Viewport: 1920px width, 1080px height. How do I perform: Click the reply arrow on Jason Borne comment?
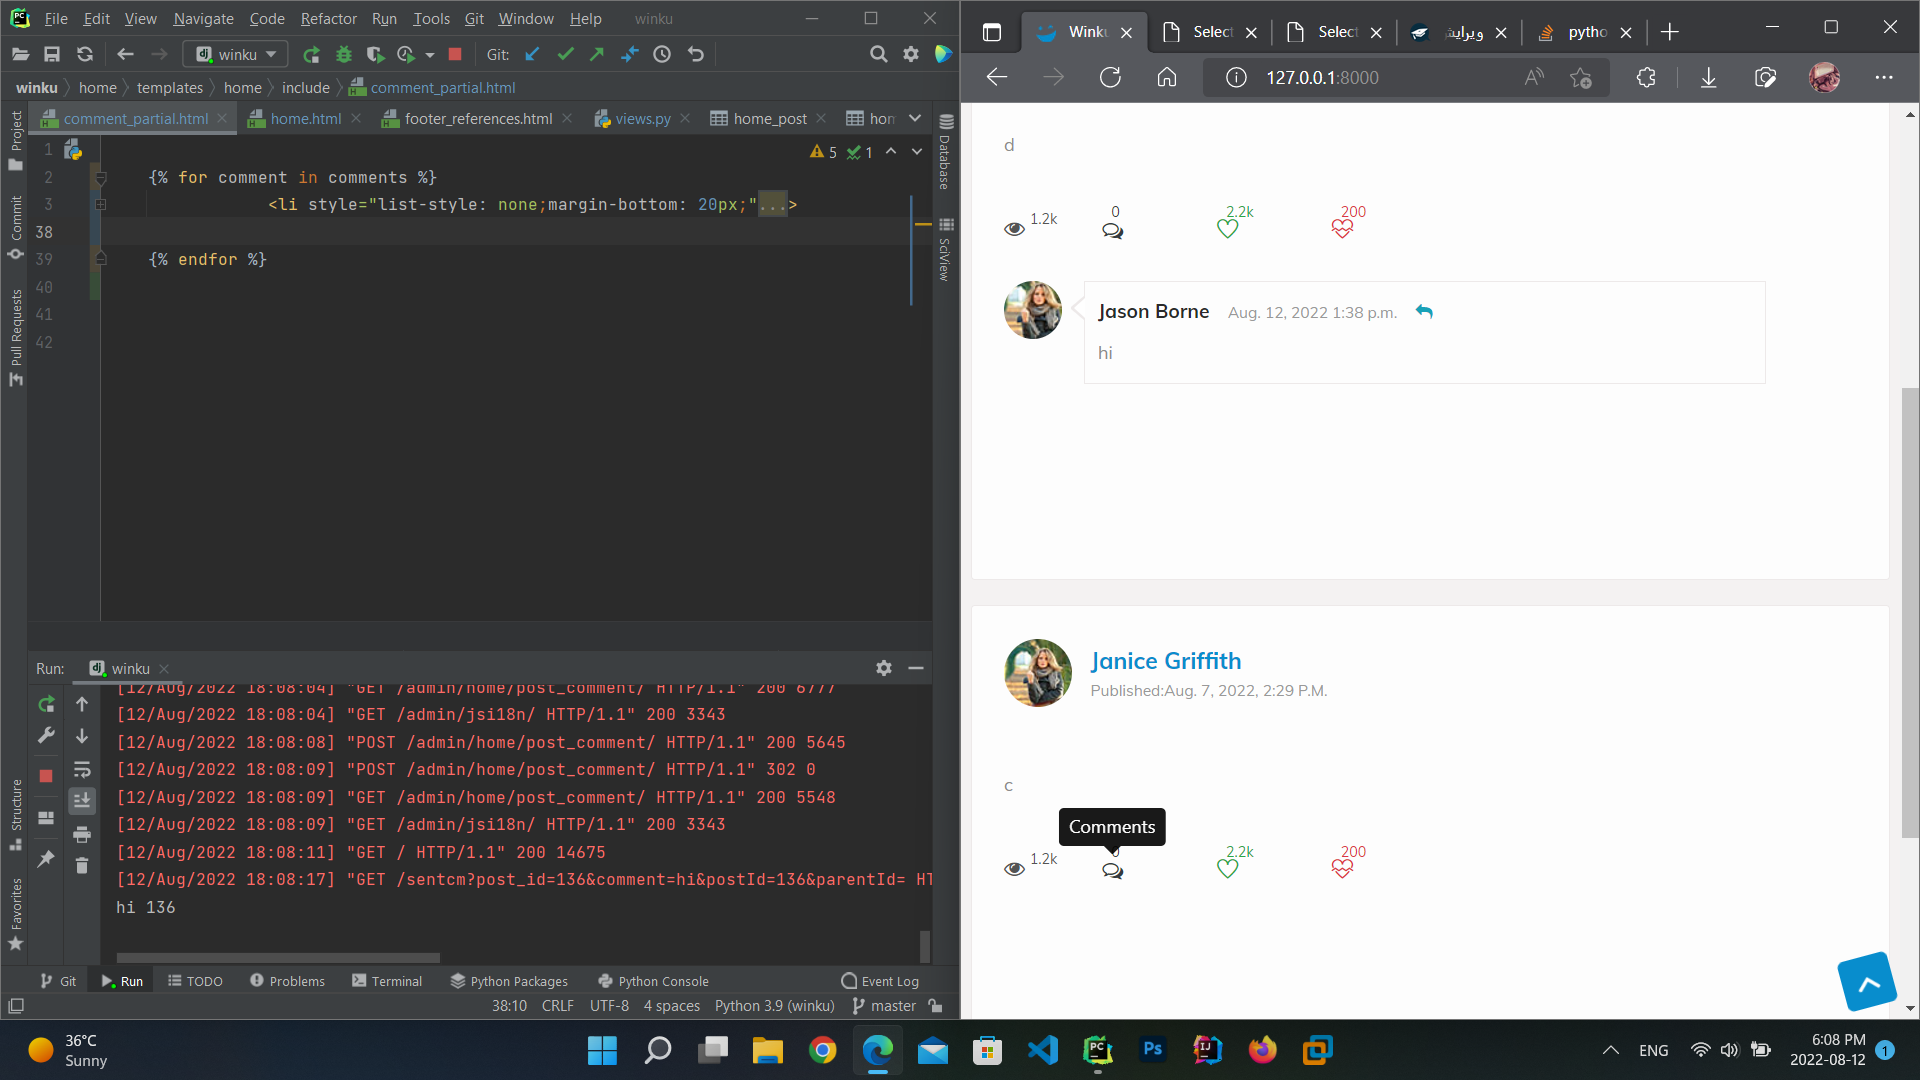[1424, 312]
